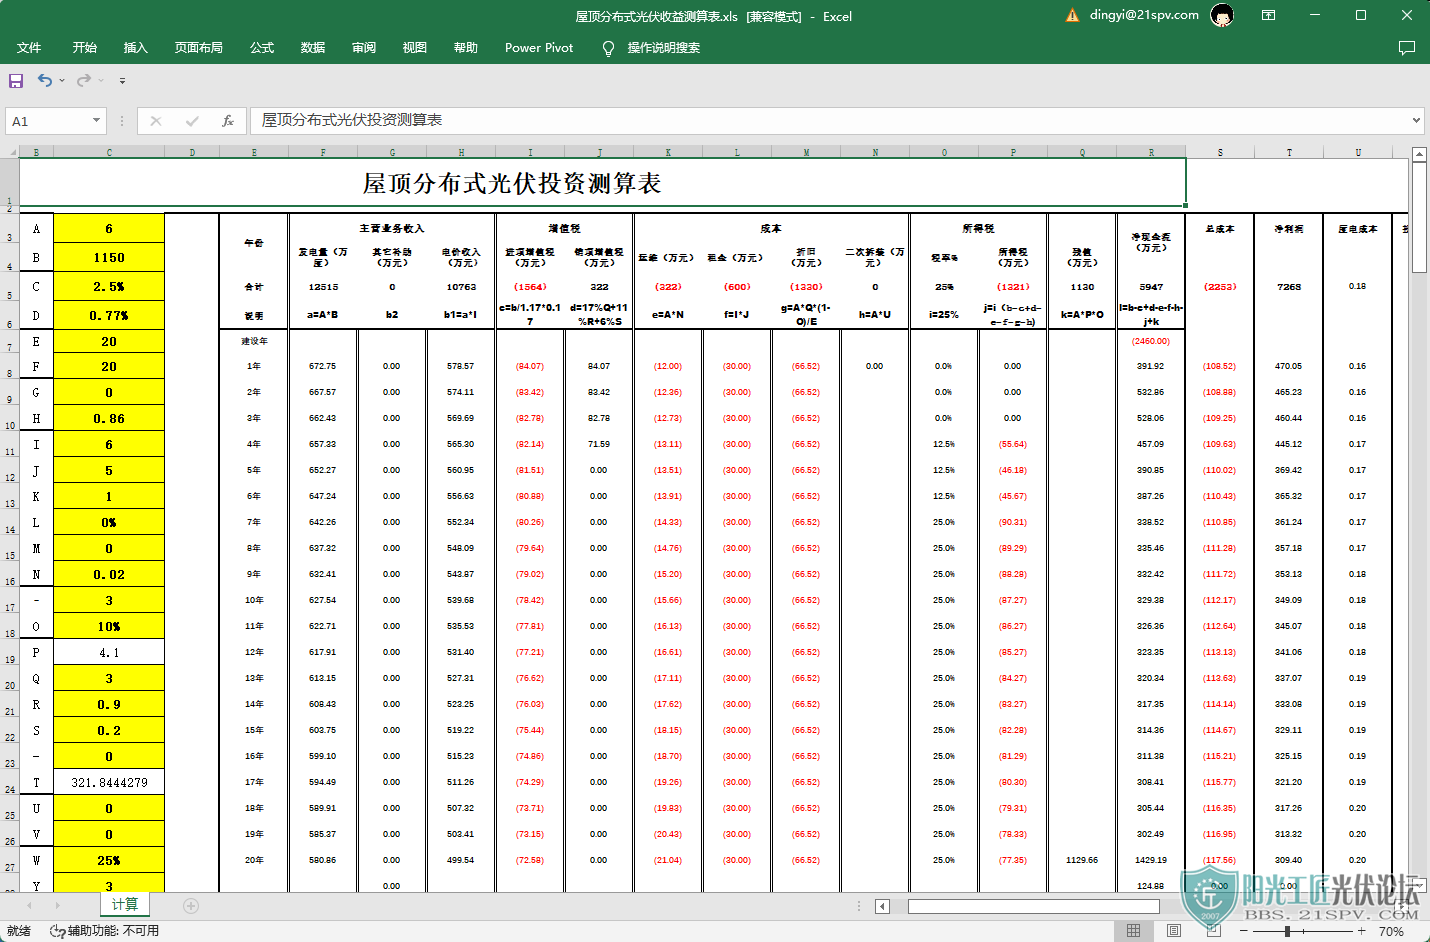Screen dimensions: 1430x942
Task: Click the zoom slider handle
Action: [x=1287, y=931]
